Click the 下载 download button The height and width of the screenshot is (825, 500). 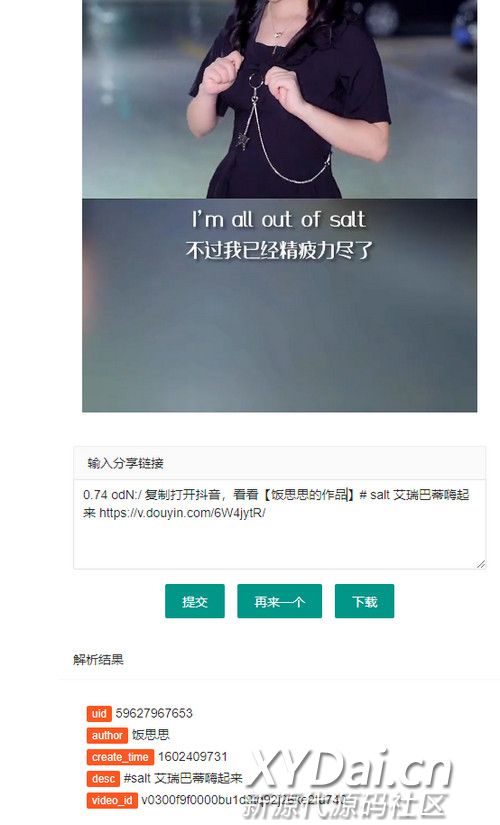364,601
